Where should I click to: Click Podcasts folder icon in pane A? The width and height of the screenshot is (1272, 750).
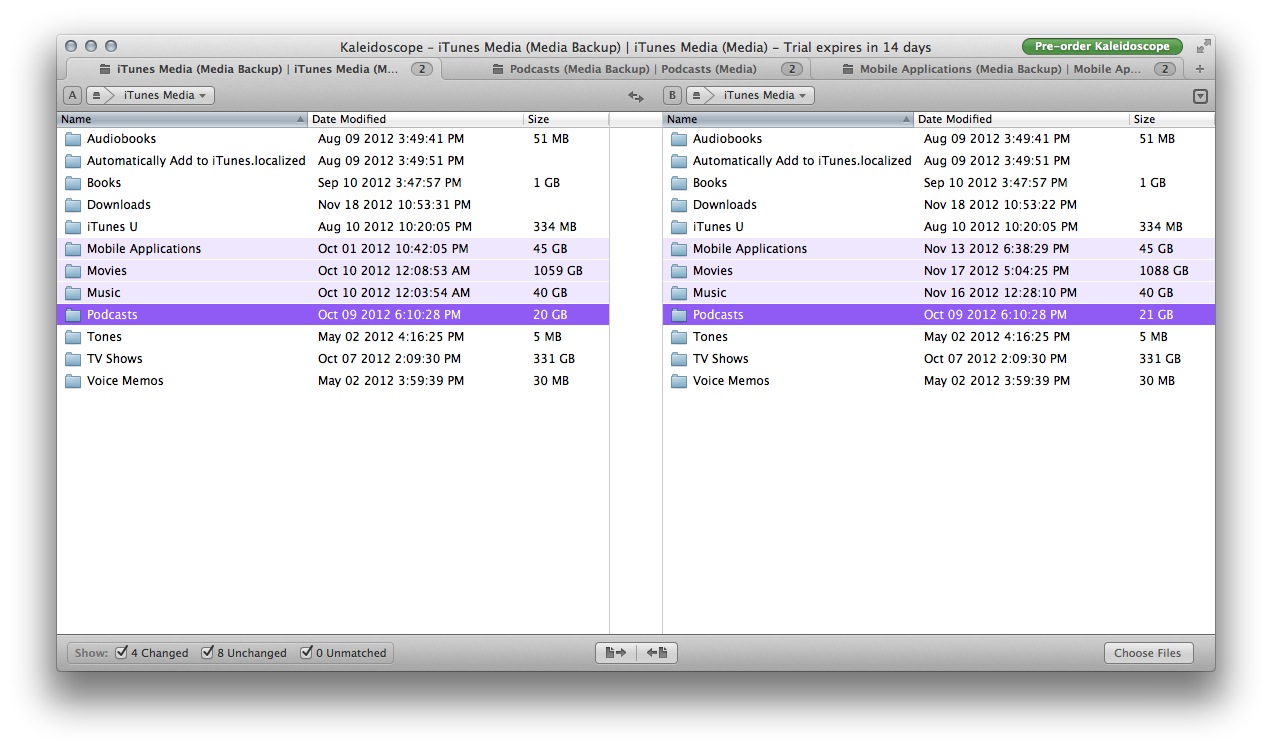tap(73, 315)
